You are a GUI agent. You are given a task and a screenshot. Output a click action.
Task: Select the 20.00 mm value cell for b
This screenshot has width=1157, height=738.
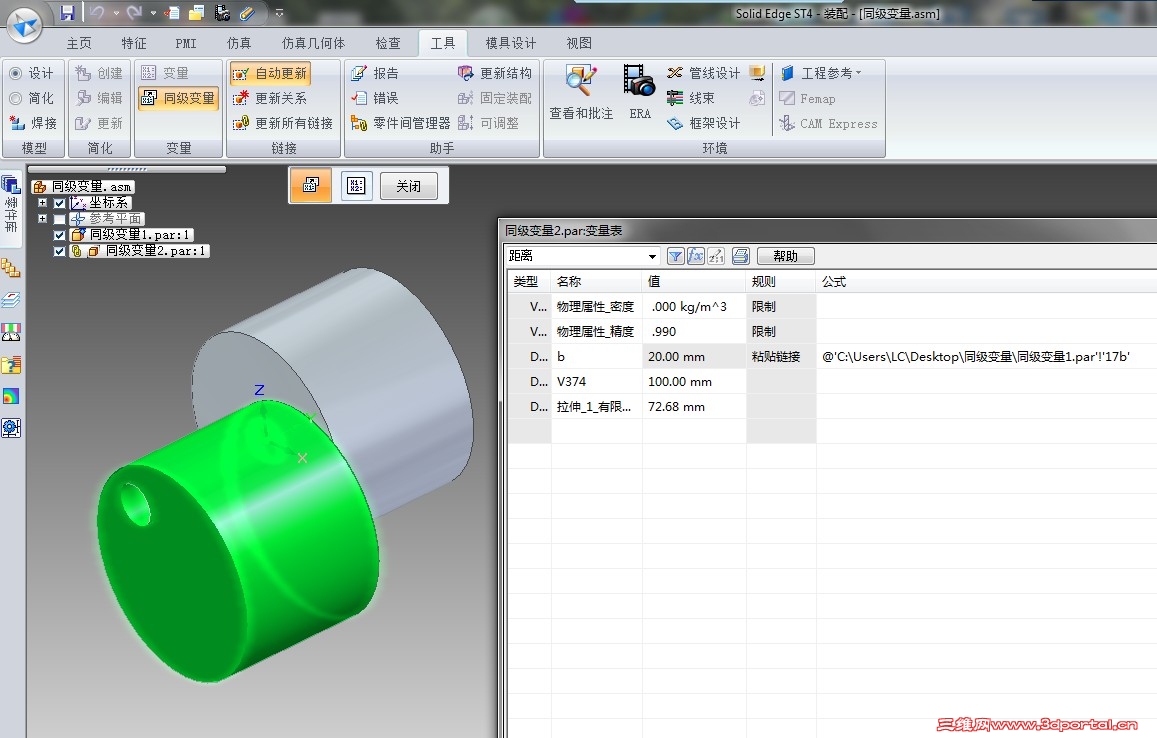694,356
